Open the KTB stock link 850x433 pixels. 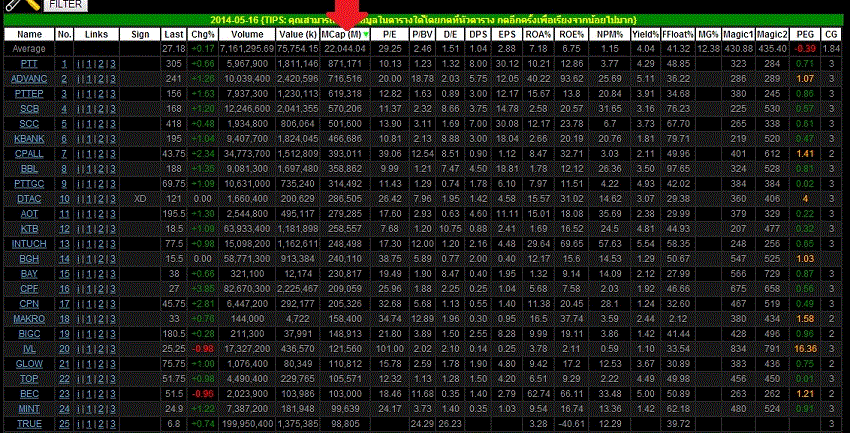pyautogui.click(x=29, y=229)
